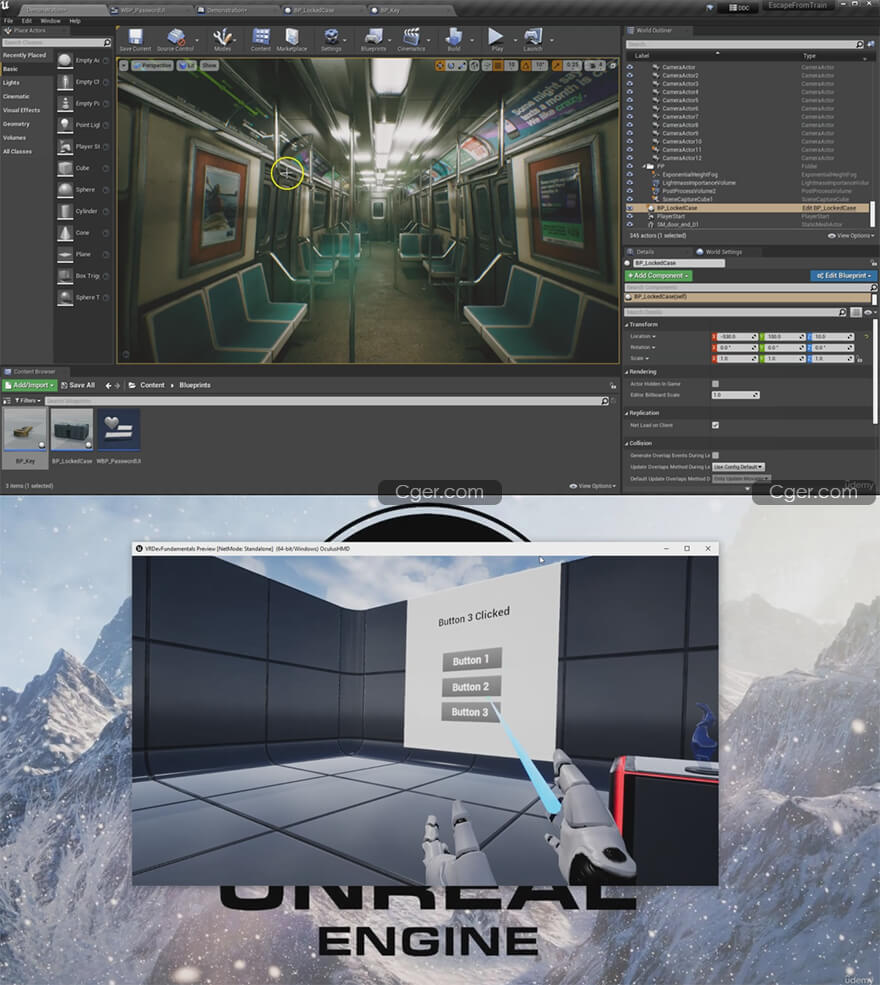
Task: Select the Sphere shape placement icon
Action: pos(65,190)
